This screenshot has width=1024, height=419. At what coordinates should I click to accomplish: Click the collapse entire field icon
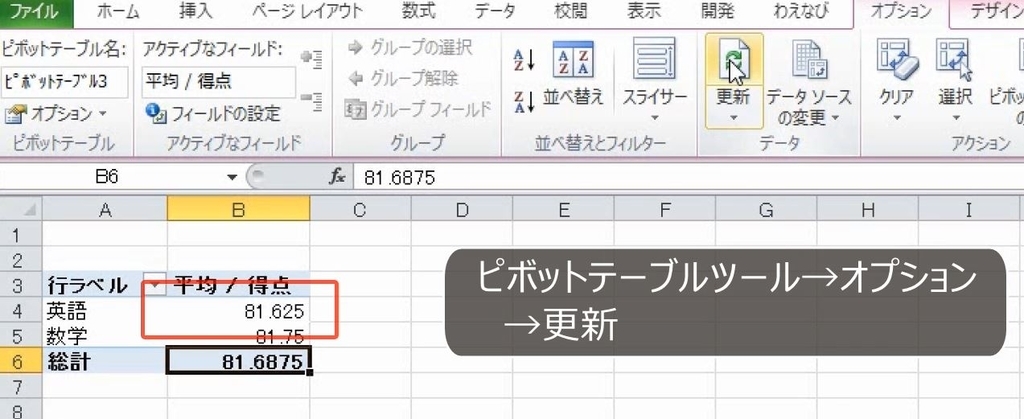[x=311, y=100]
